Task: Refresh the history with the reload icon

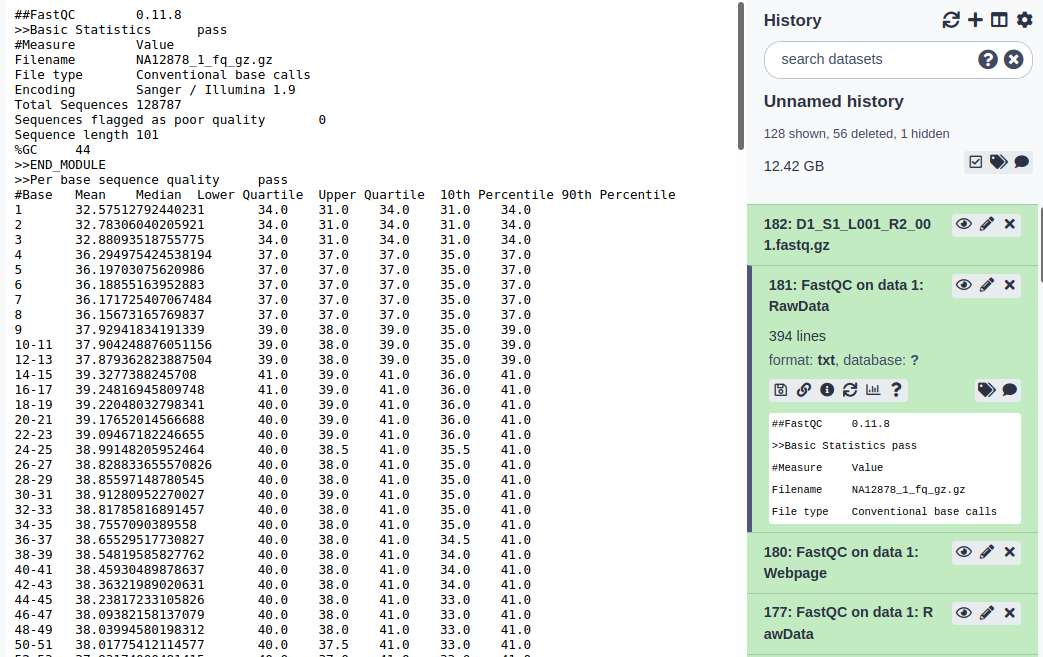Action: click(x=951, y=20)
